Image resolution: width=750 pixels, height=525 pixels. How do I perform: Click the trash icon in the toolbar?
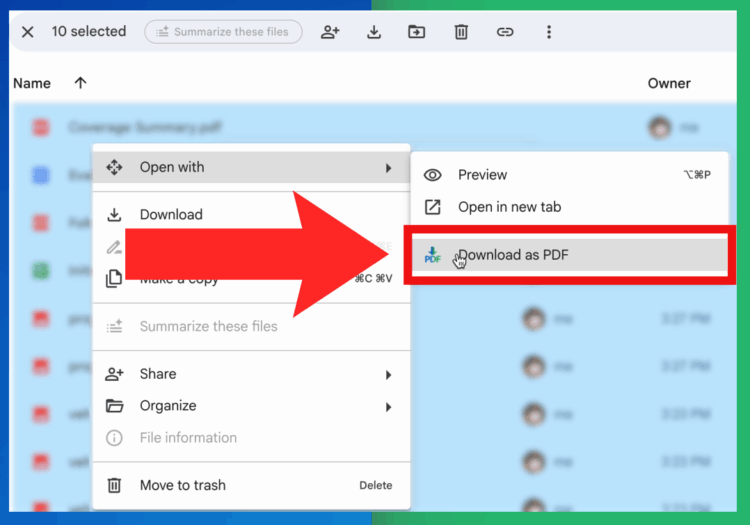[x=461, y=32]
